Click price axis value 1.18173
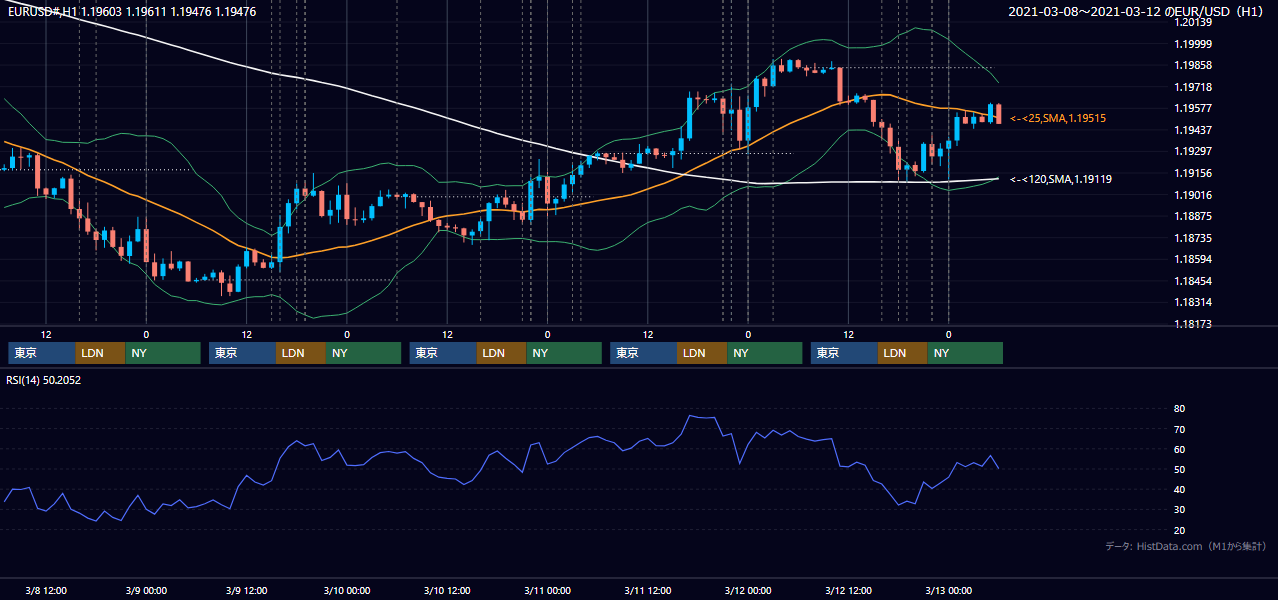The height and width of the screenshot is (600, 1278). [x=1193, y=324]
